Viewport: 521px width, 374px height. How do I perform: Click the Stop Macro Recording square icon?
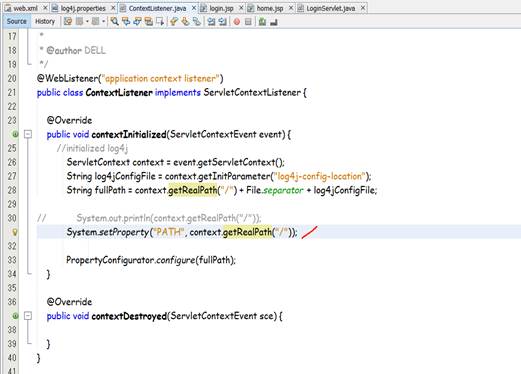[248, 22]
